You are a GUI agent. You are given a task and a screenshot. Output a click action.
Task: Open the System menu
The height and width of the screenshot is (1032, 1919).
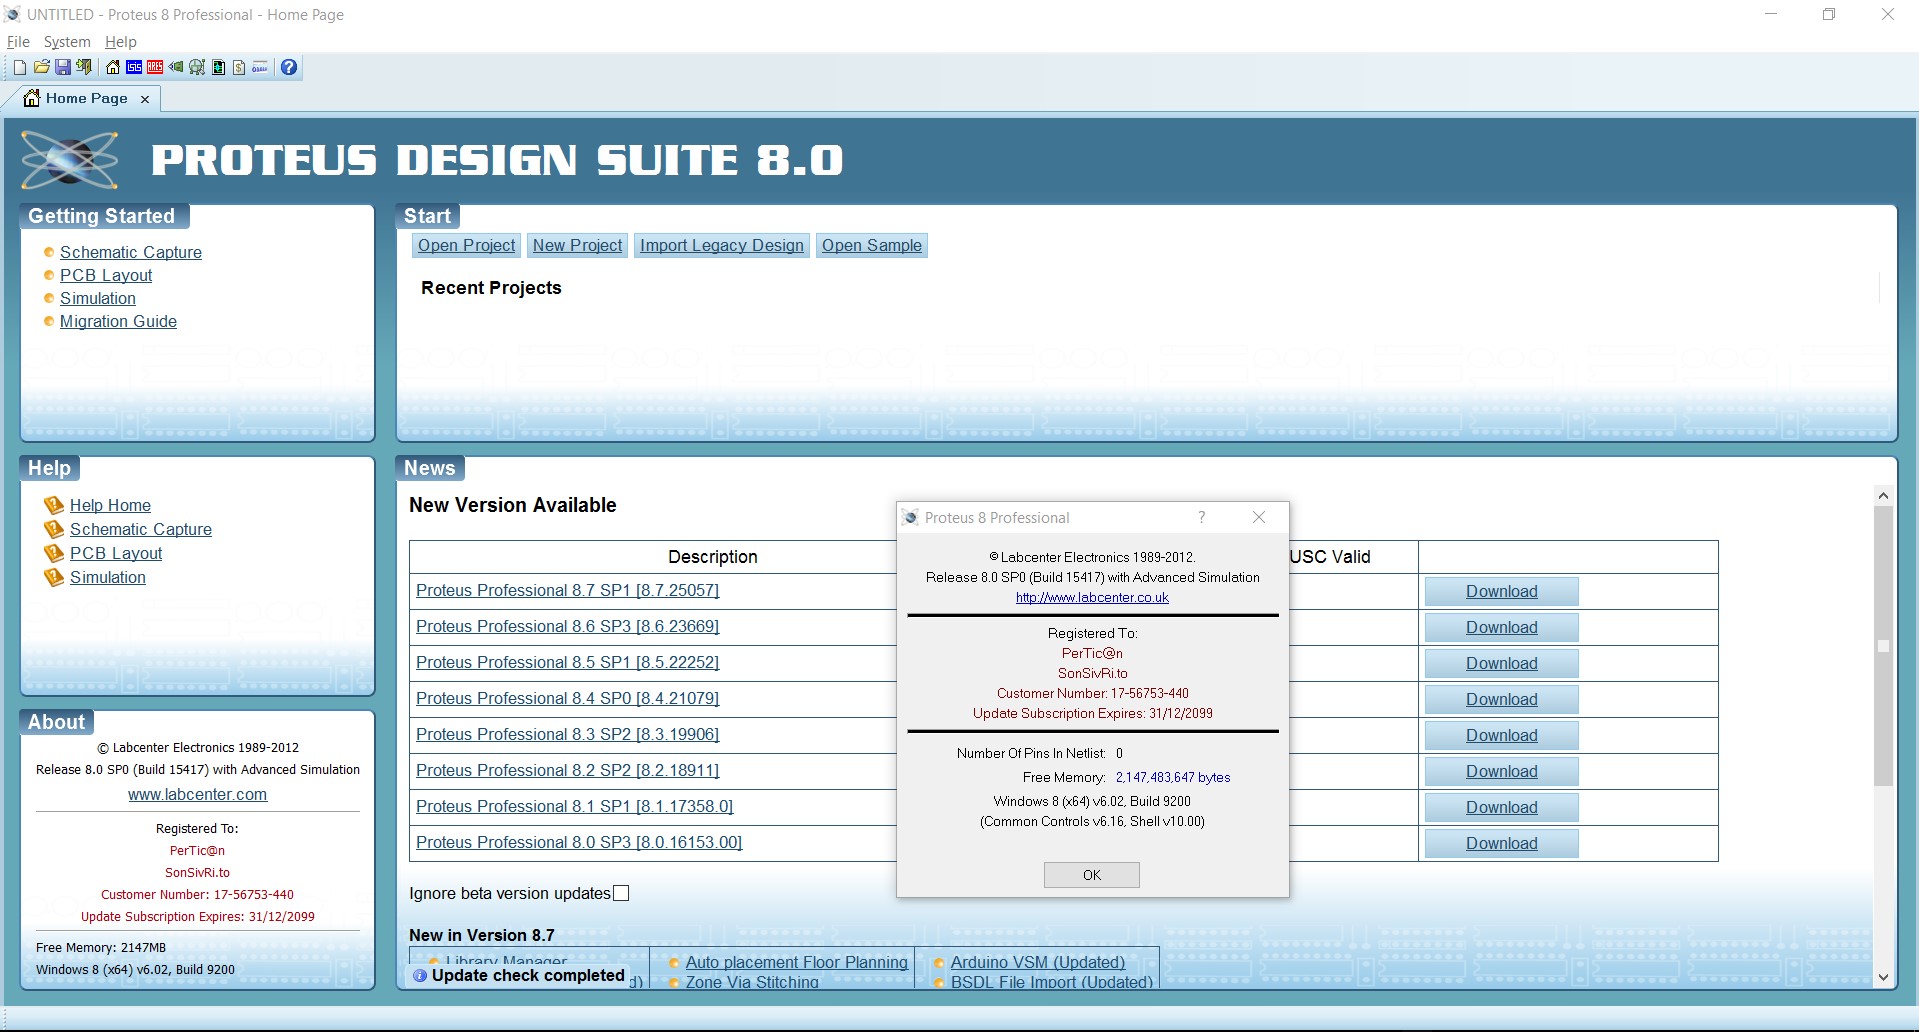click(67, 41)
